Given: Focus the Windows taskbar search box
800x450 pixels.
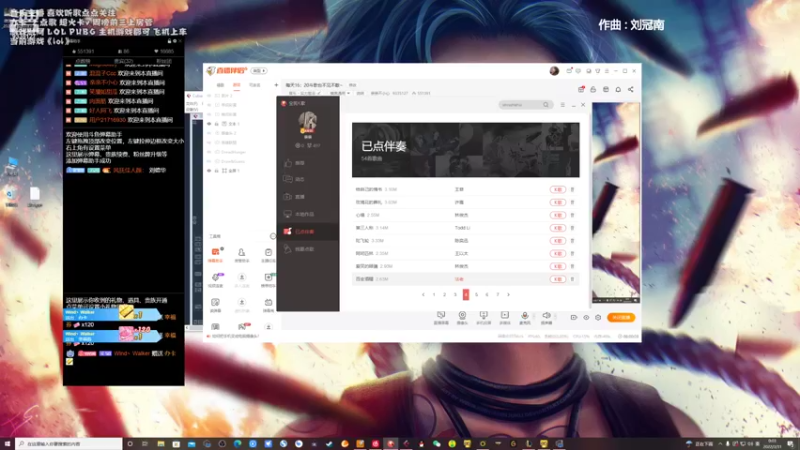Looking at the screenshot, I should [x=69, y=444].
